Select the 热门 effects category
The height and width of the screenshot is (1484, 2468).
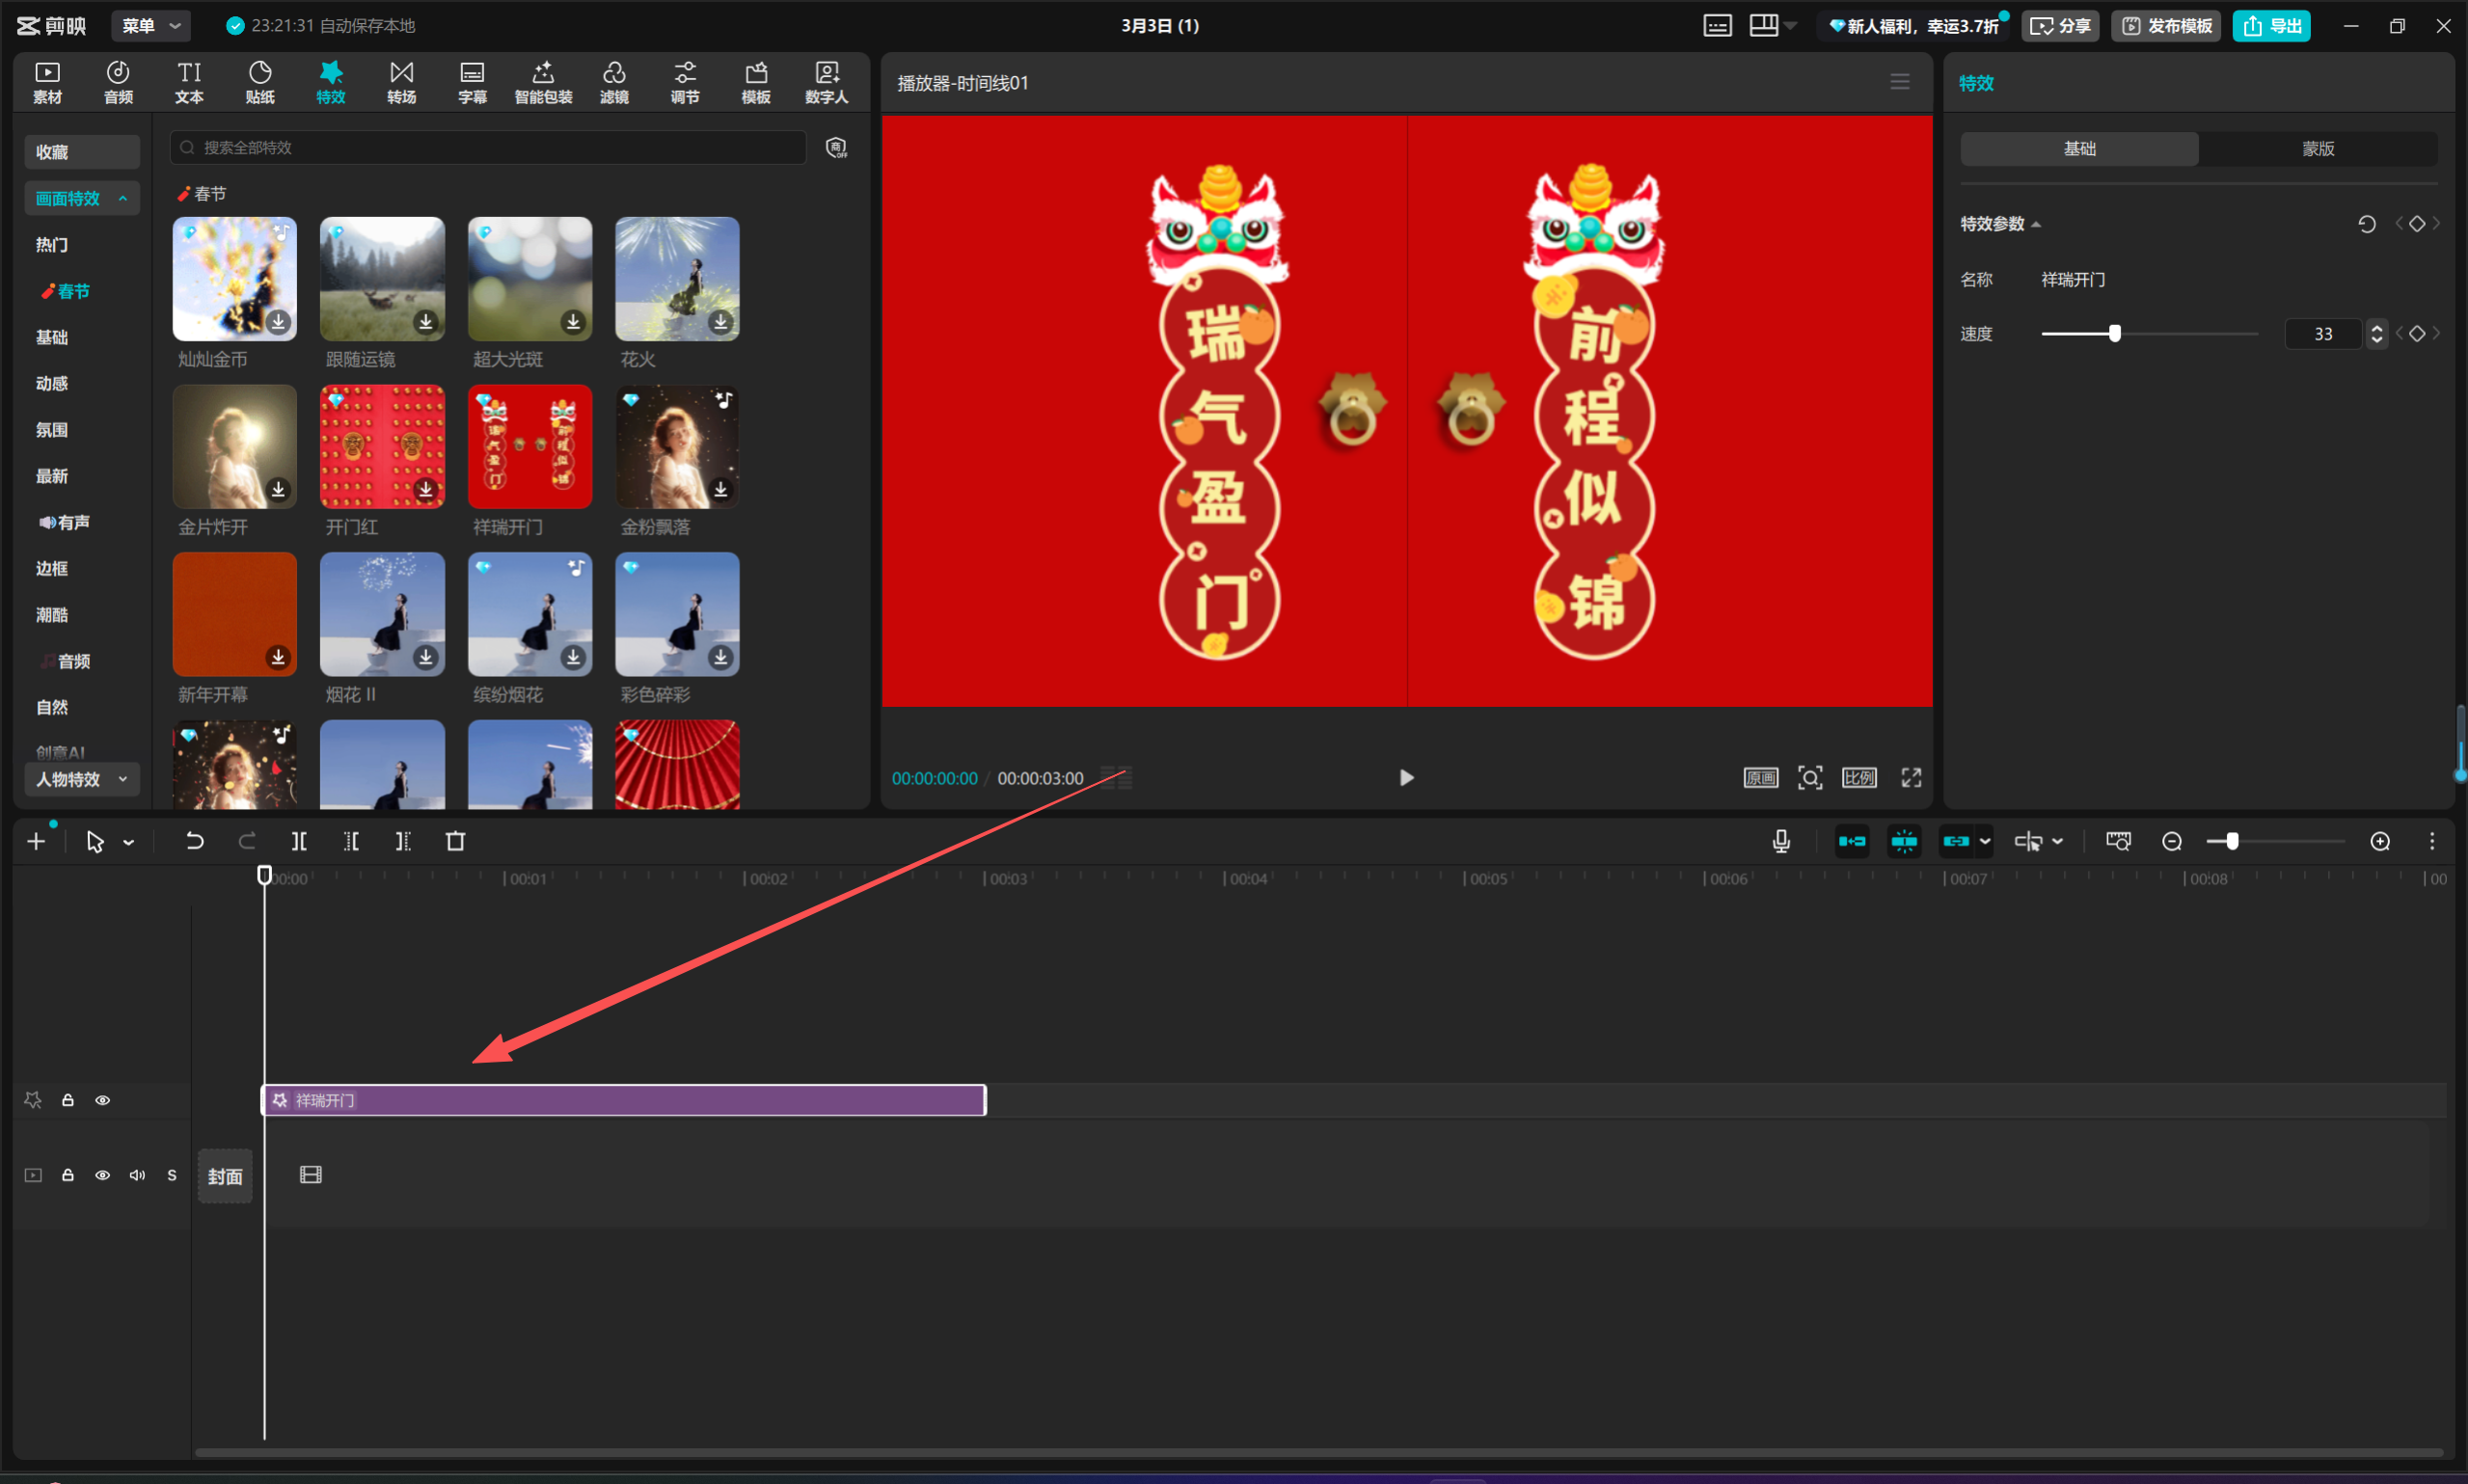click(x=52, y=245)
